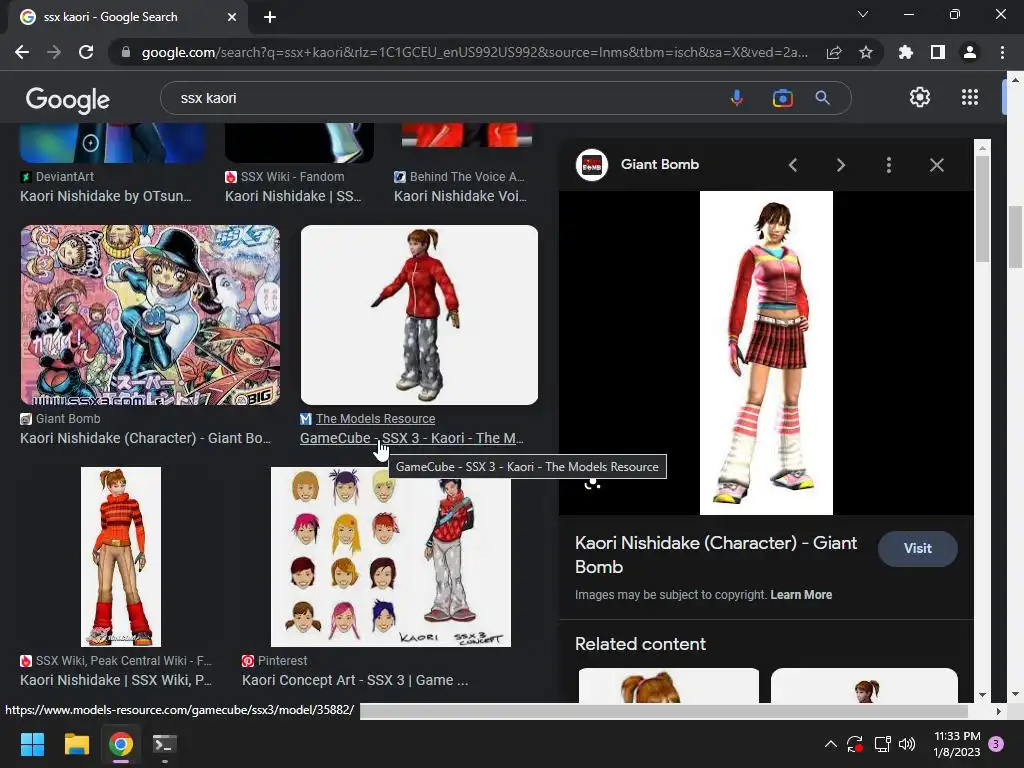Open preview panel more options menu
The height and width of the screenshot is (768, 1024).
889,165
